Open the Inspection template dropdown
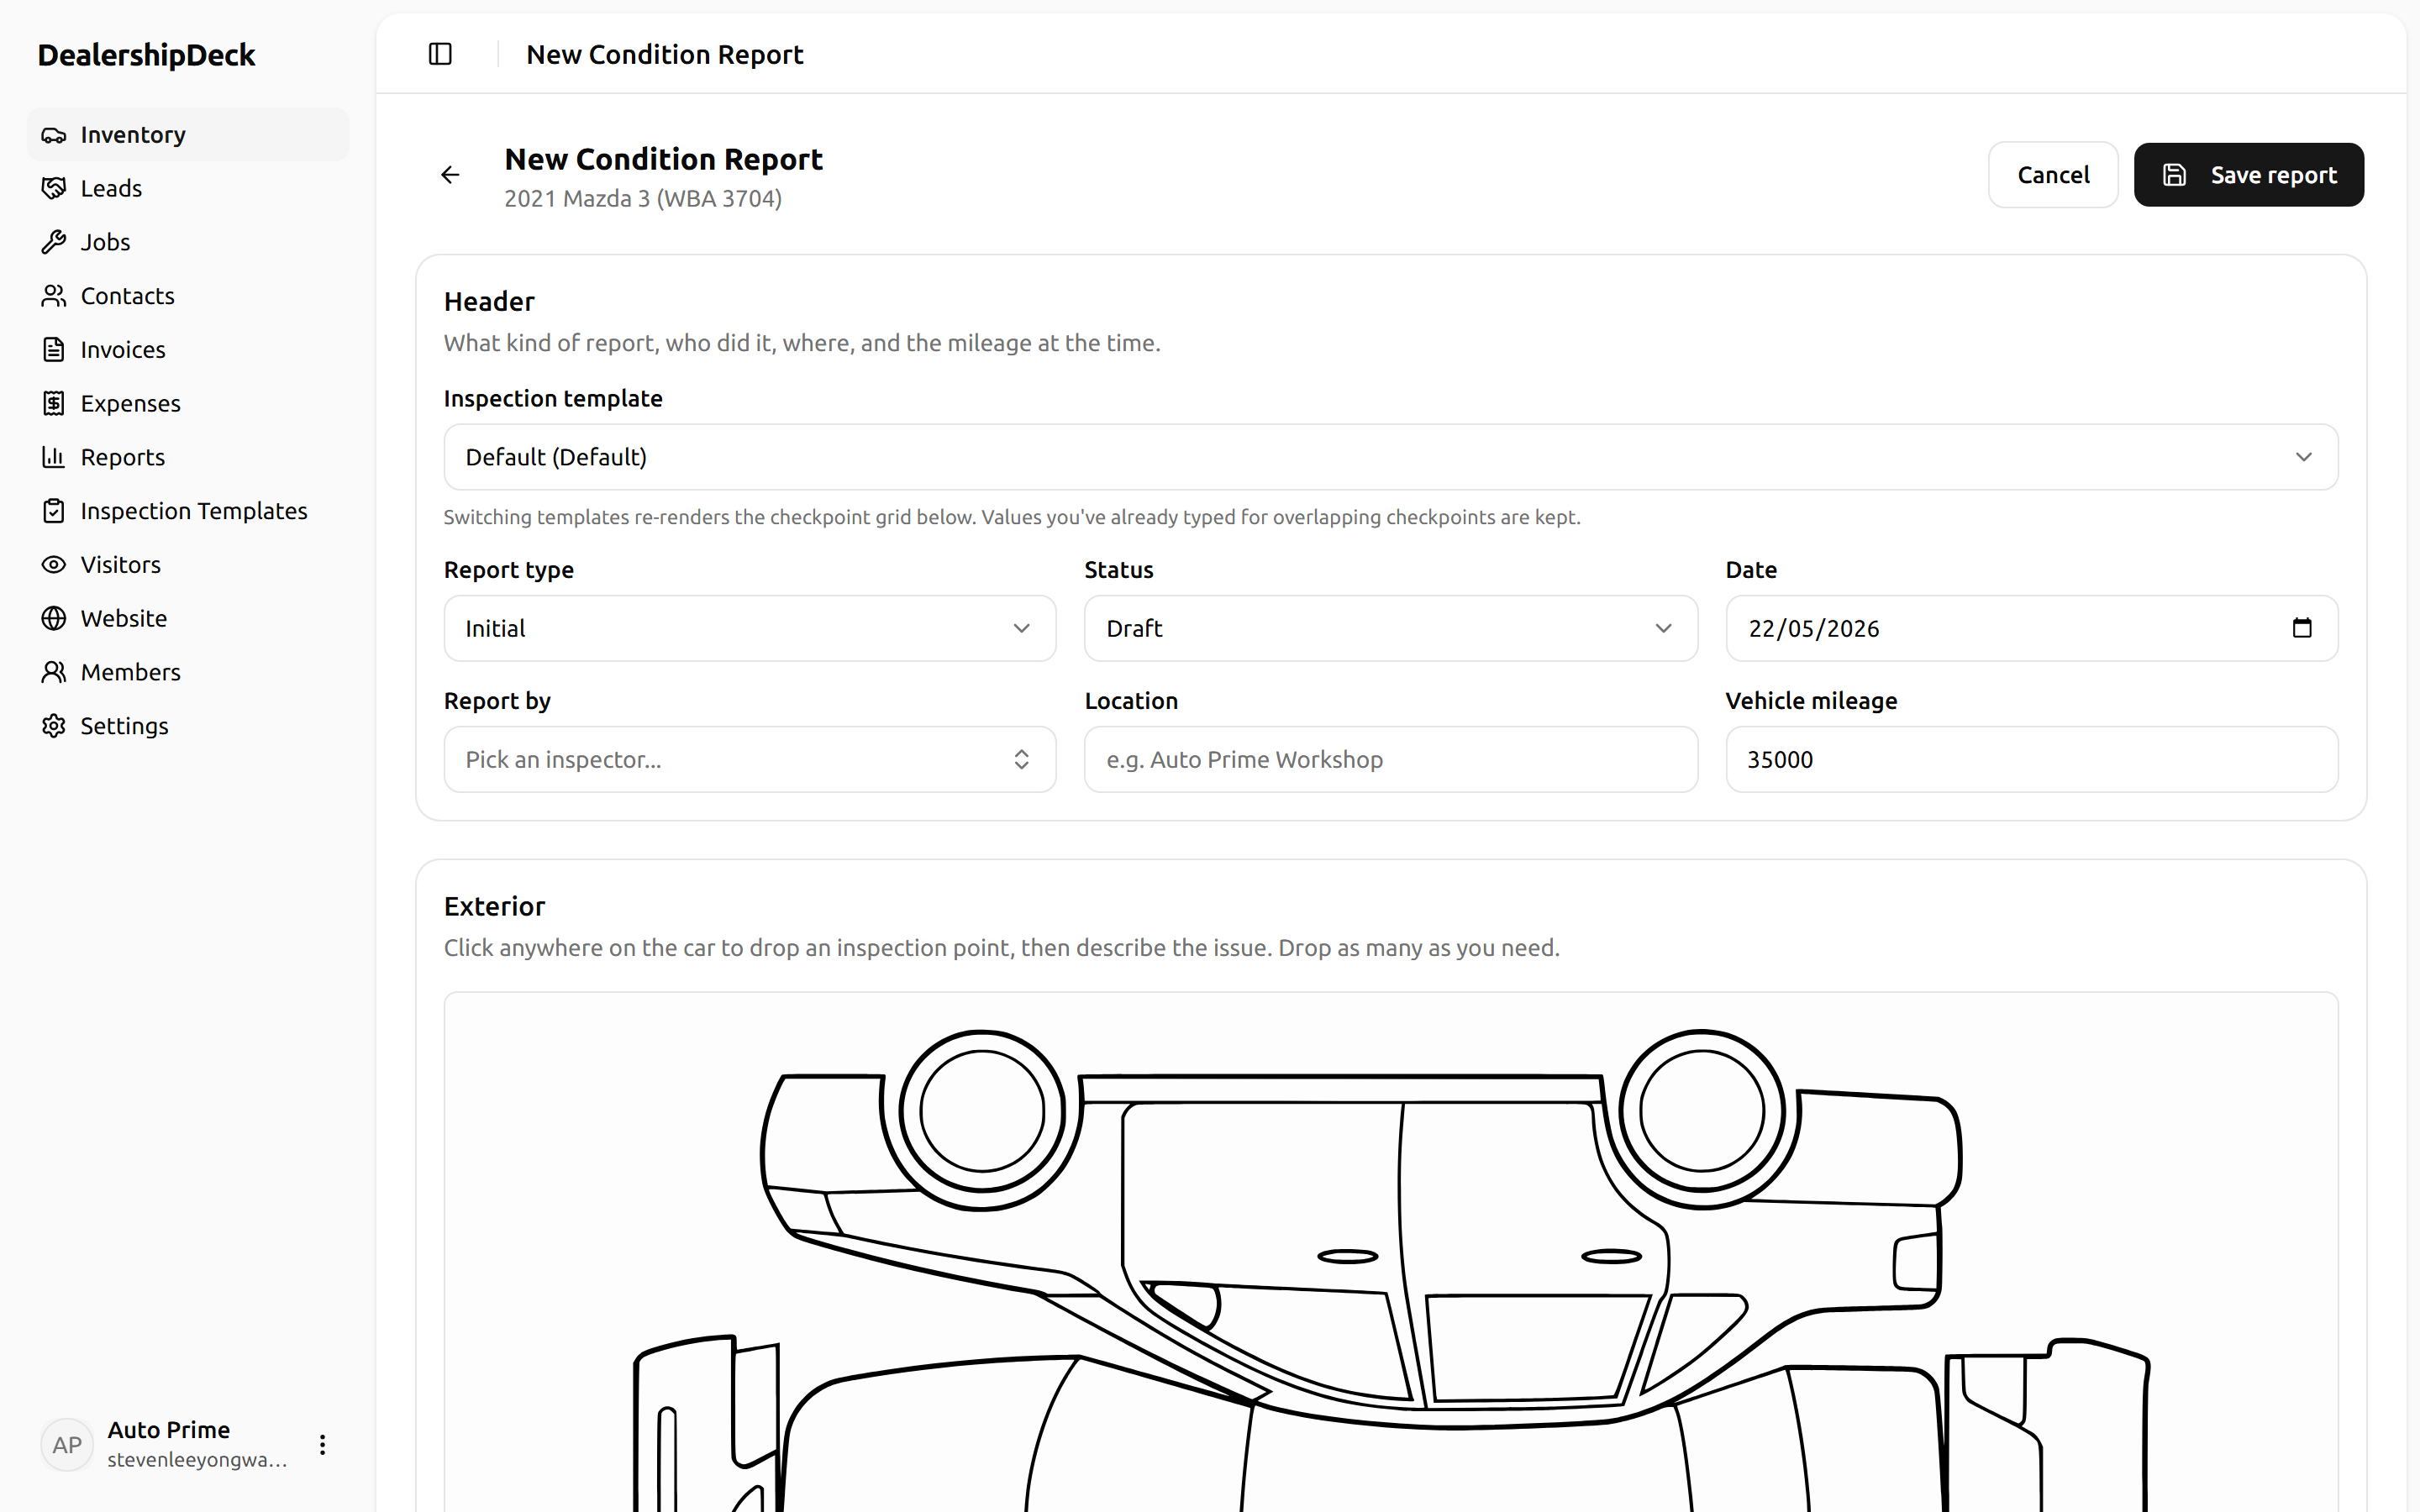 [1390, 457]
